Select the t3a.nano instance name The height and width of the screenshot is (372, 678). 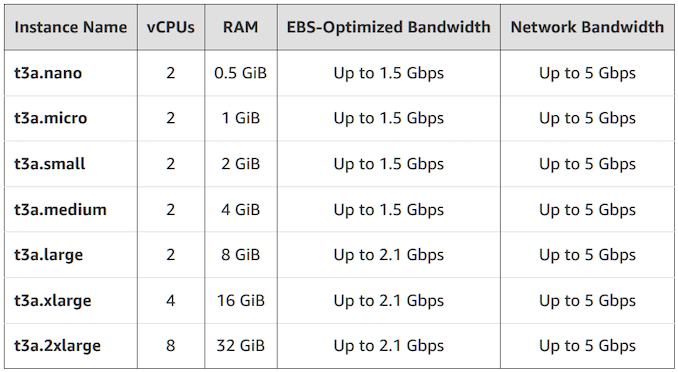point(48,73)
